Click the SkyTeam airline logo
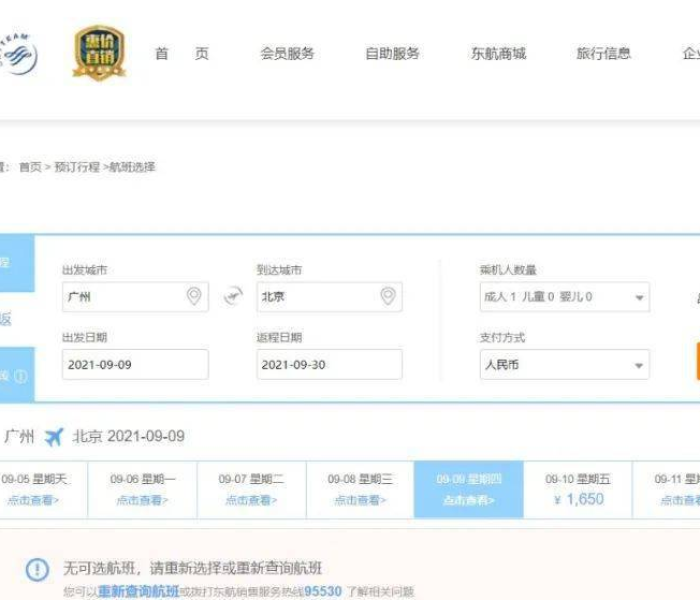 (x=18, y=54)
